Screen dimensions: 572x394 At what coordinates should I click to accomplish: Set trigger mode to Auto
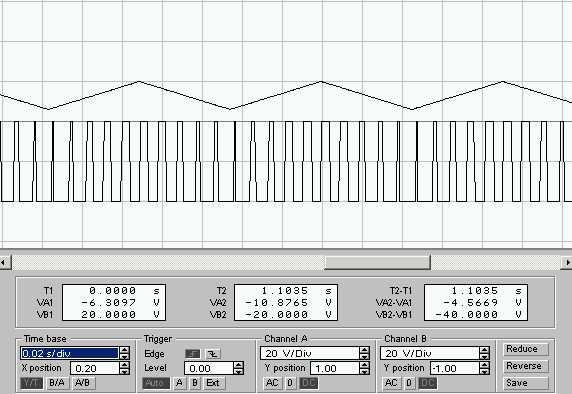click(x=156, y=383)
